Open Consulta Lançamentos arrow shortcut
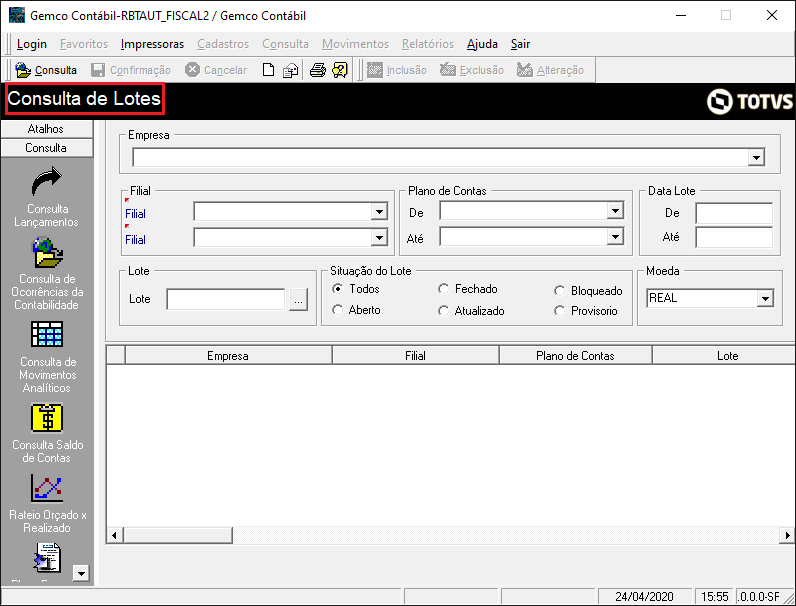The height and width of the screenshot is (606, 796). tap(47, 181)
